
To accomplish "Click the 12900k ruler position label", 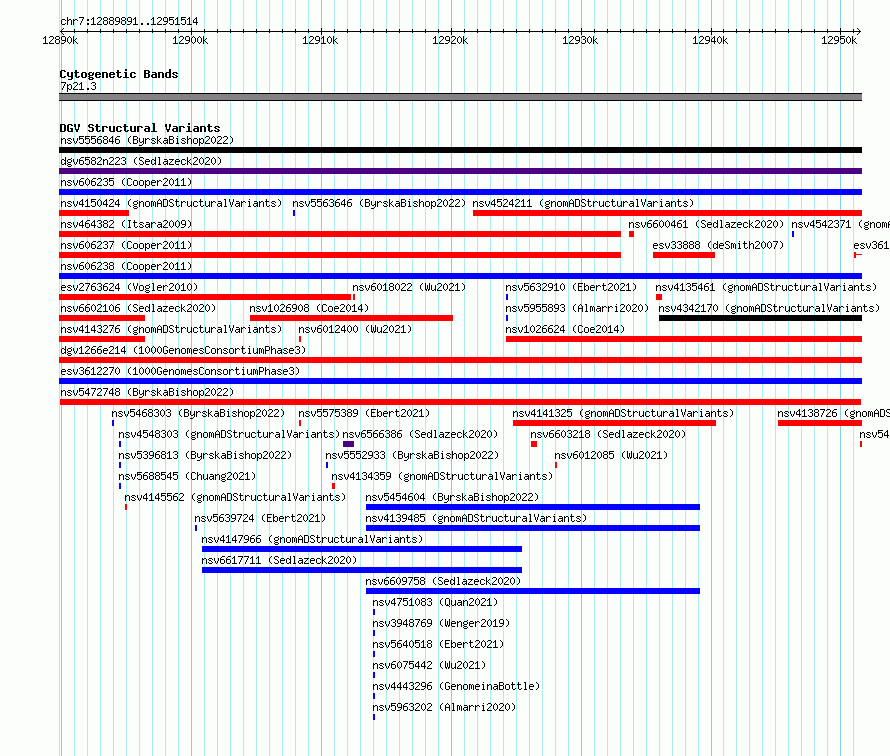I will point(190,40).
